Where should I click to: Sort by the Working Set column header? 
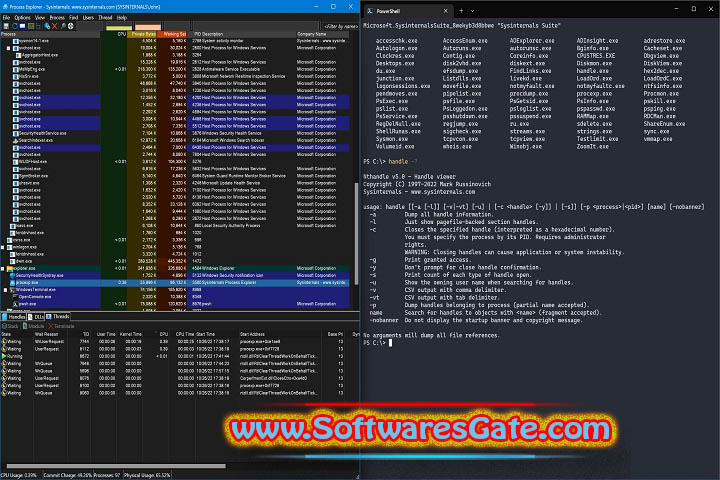point(173,34)
